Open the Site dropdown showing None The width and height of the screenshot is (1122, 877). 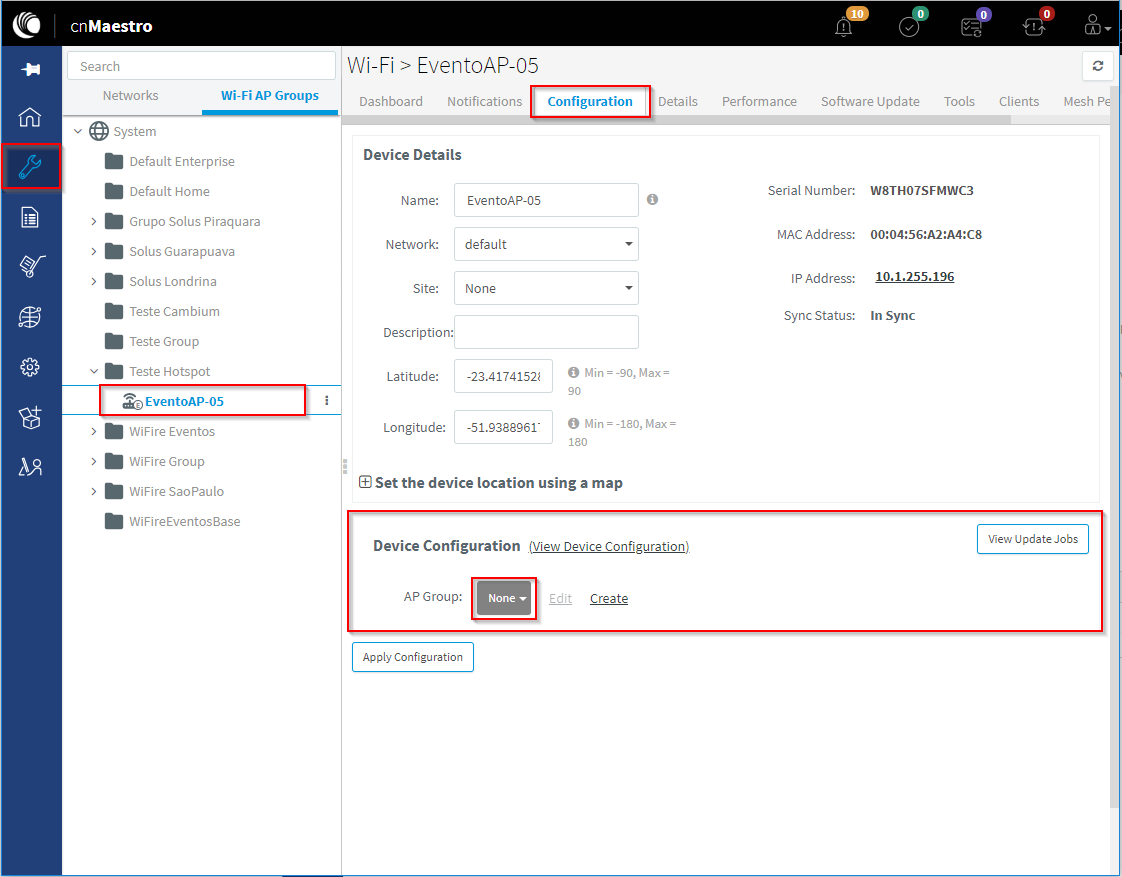(546, 288)
